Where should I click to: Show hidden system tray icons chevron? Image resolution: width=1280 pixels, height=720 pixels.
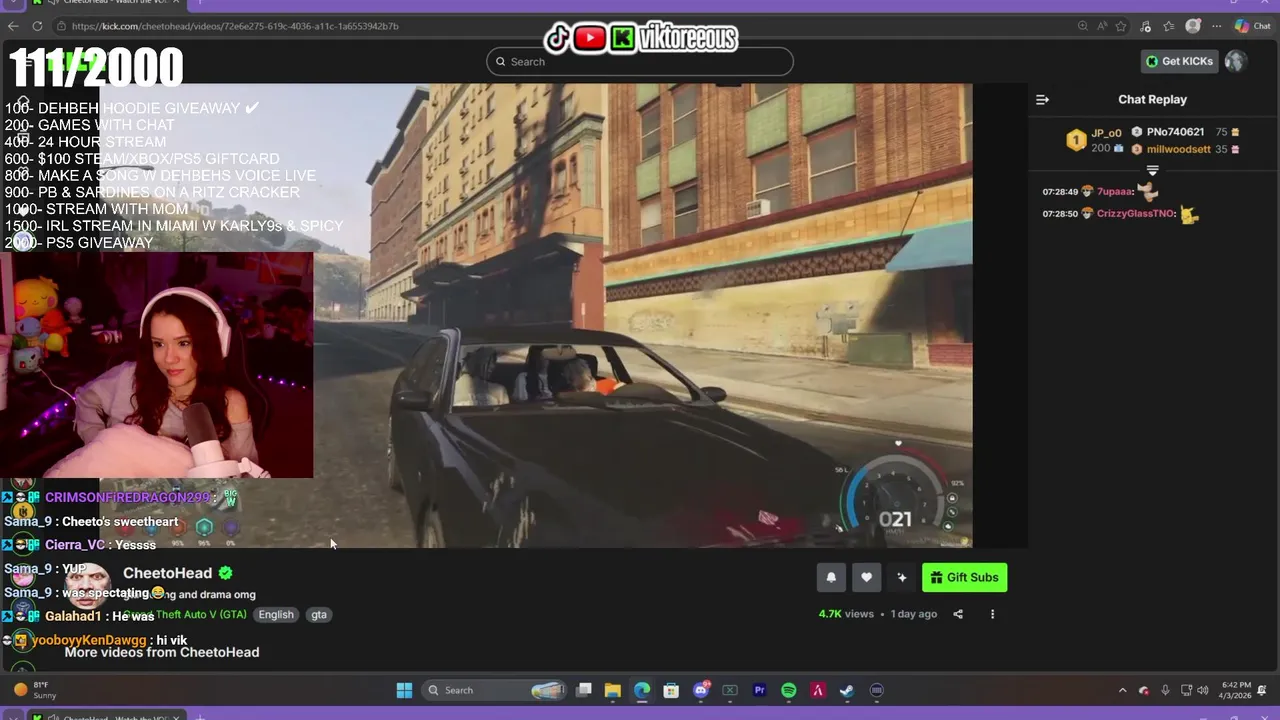tap(1122, 690)
